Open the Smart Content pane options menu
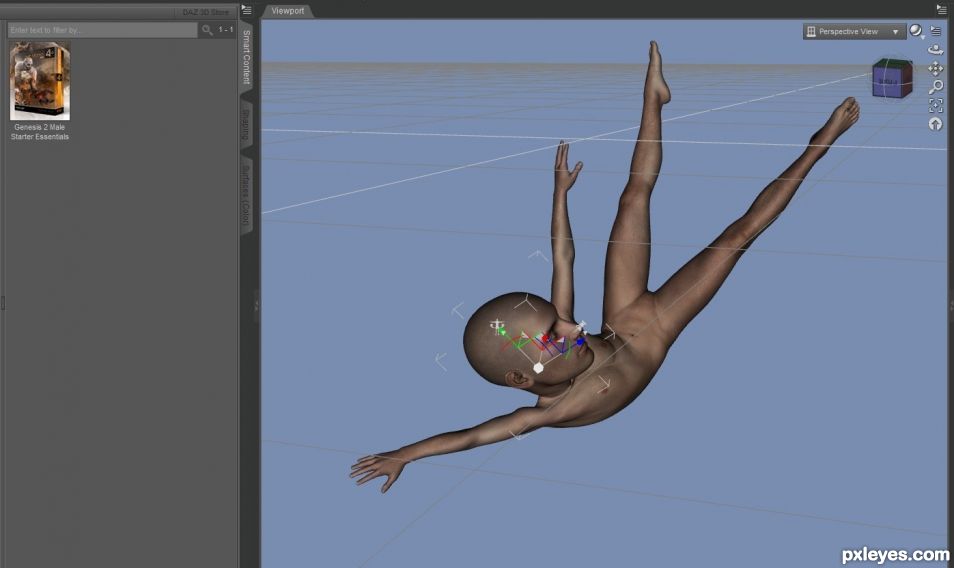Viewport: 954px width, 568px height. click(246, 10)
